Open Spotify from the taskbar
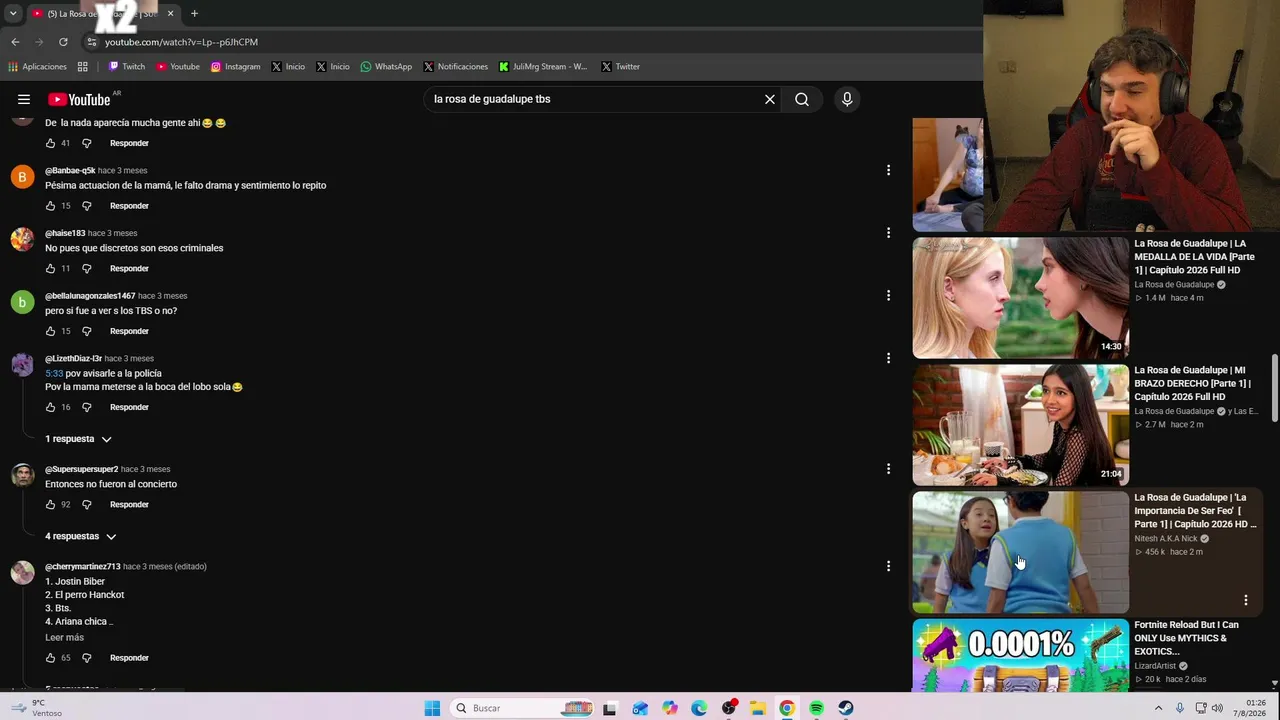 pos(817,708)
